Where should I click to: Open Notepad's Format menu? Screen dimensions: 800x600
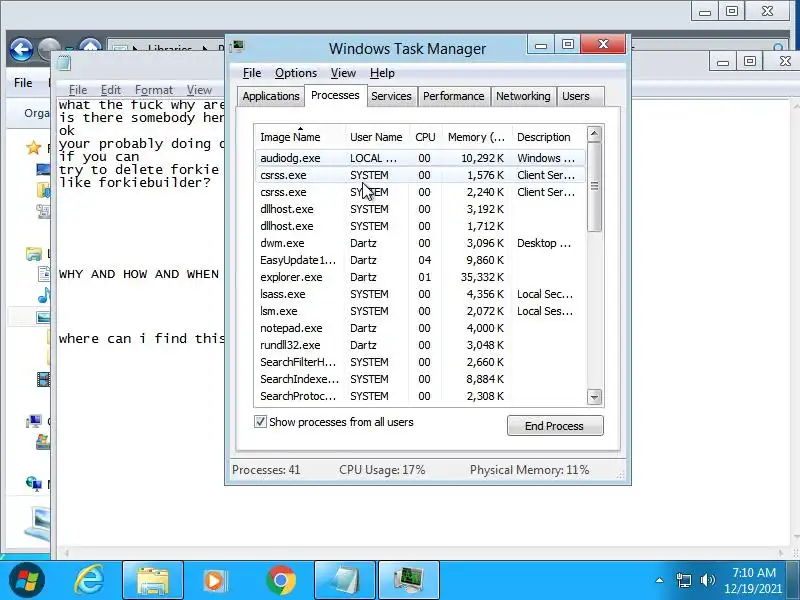coord(154,90)
